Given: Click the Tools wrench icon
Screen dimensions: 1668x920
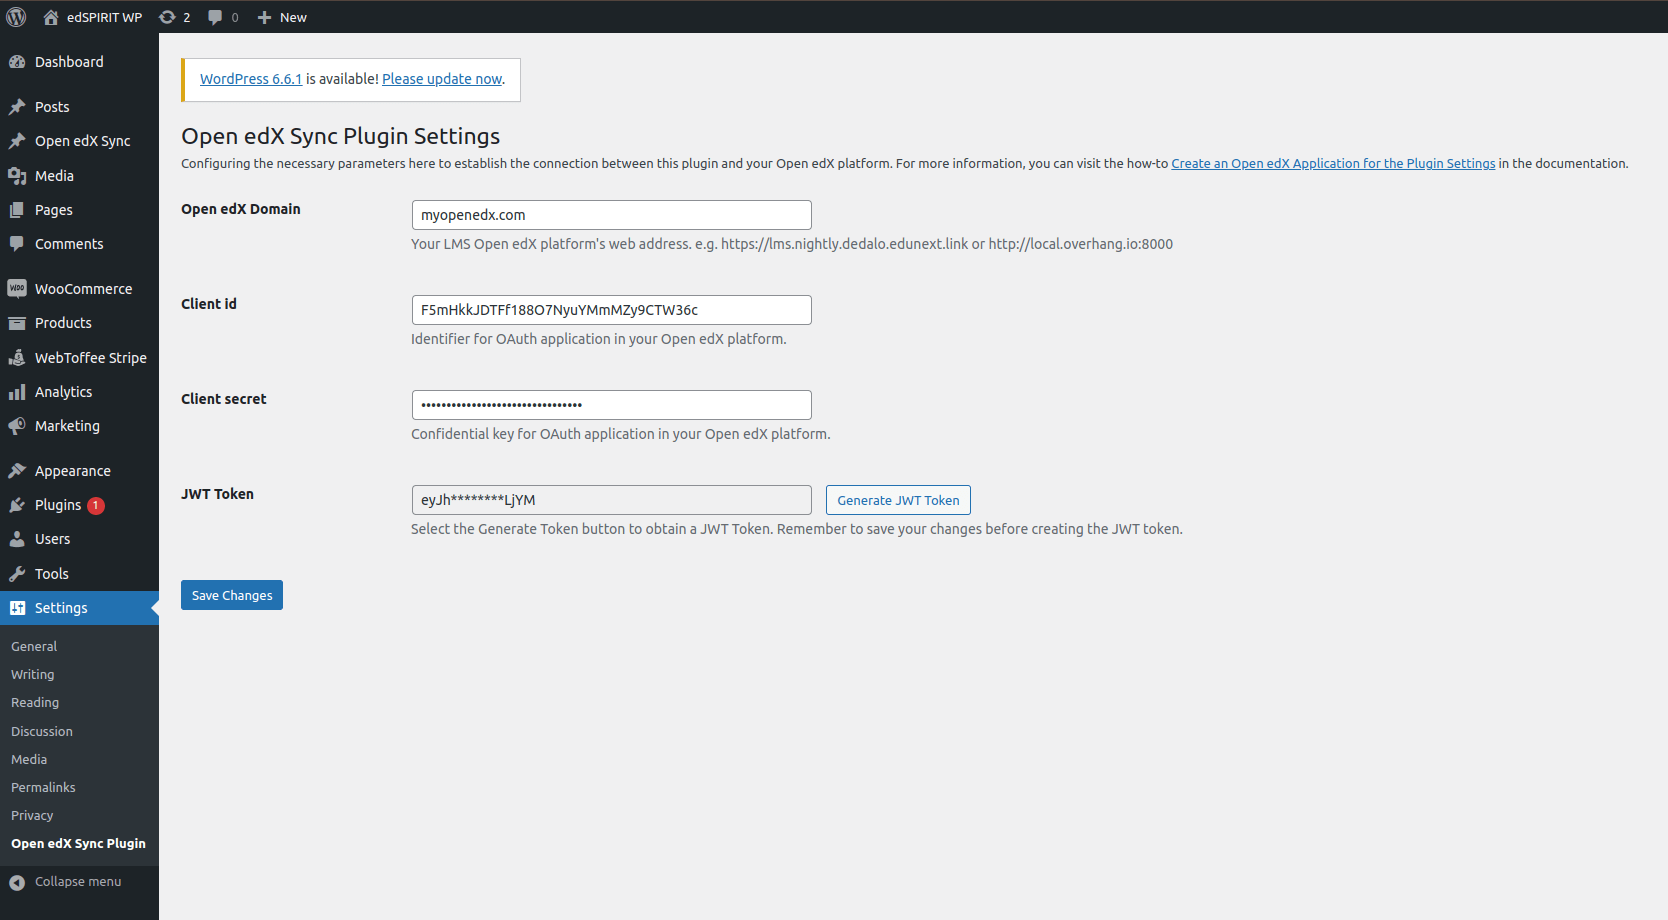Looking at the screenshot, I should point(17,574).
